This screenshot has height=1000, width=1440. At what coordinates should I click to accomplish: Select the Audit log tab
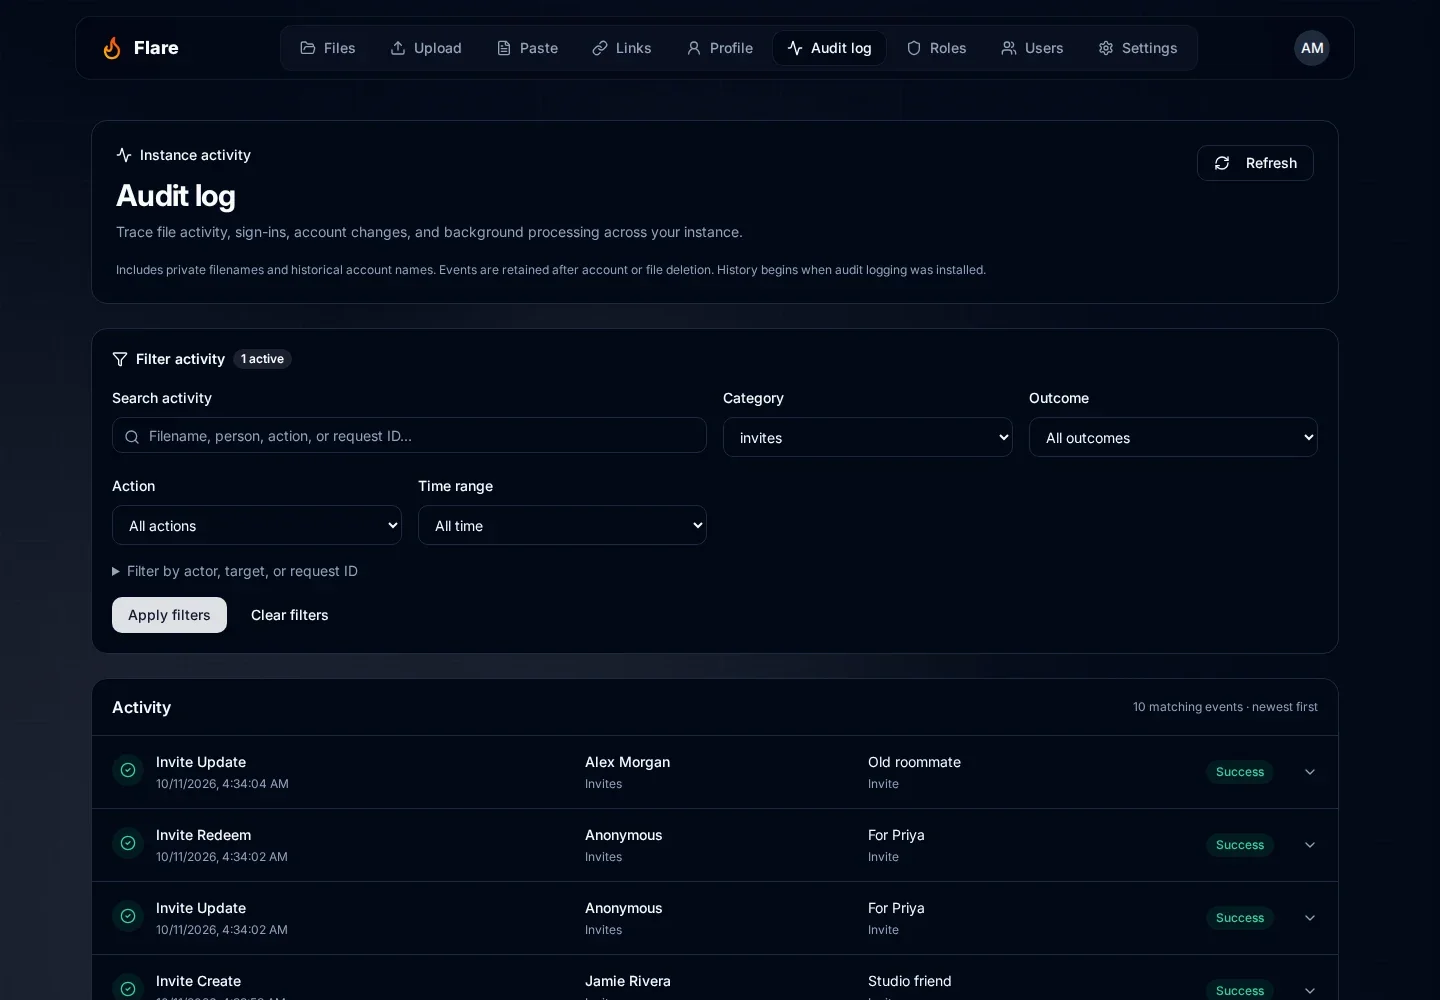[829, 48]
